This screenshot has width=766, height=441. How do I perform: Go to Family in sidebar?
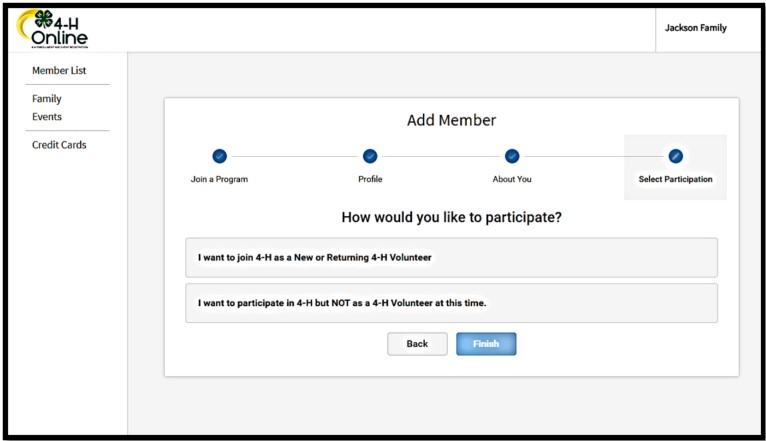tap(47, 99)
